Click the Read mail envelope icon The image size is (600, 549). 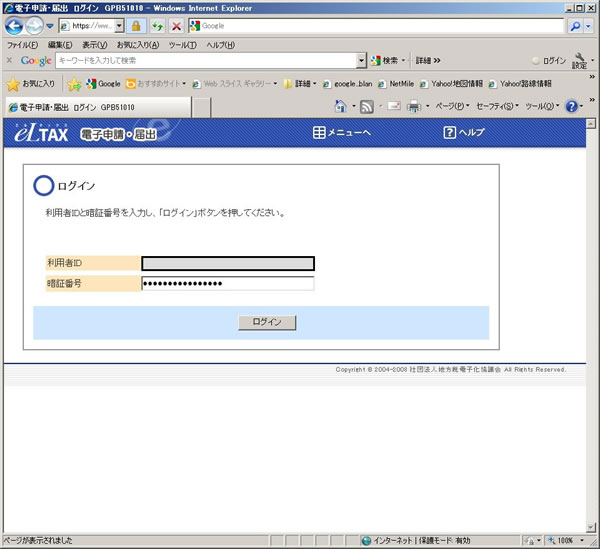[394, 106]
